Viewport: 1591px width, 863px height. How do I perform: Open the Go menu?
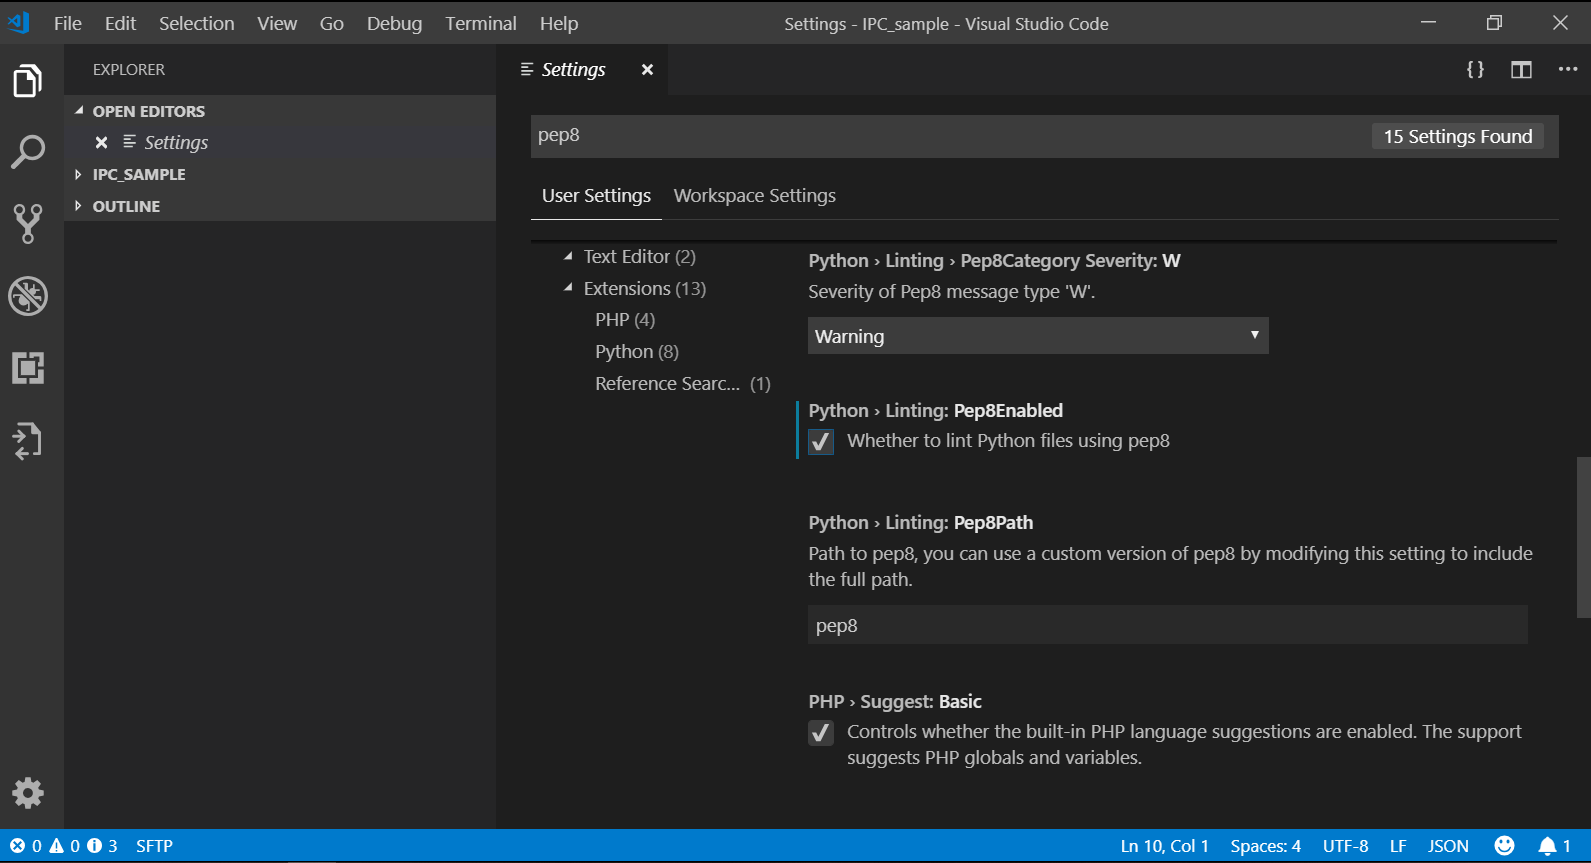pyautogui.click(x=332, y=23)
